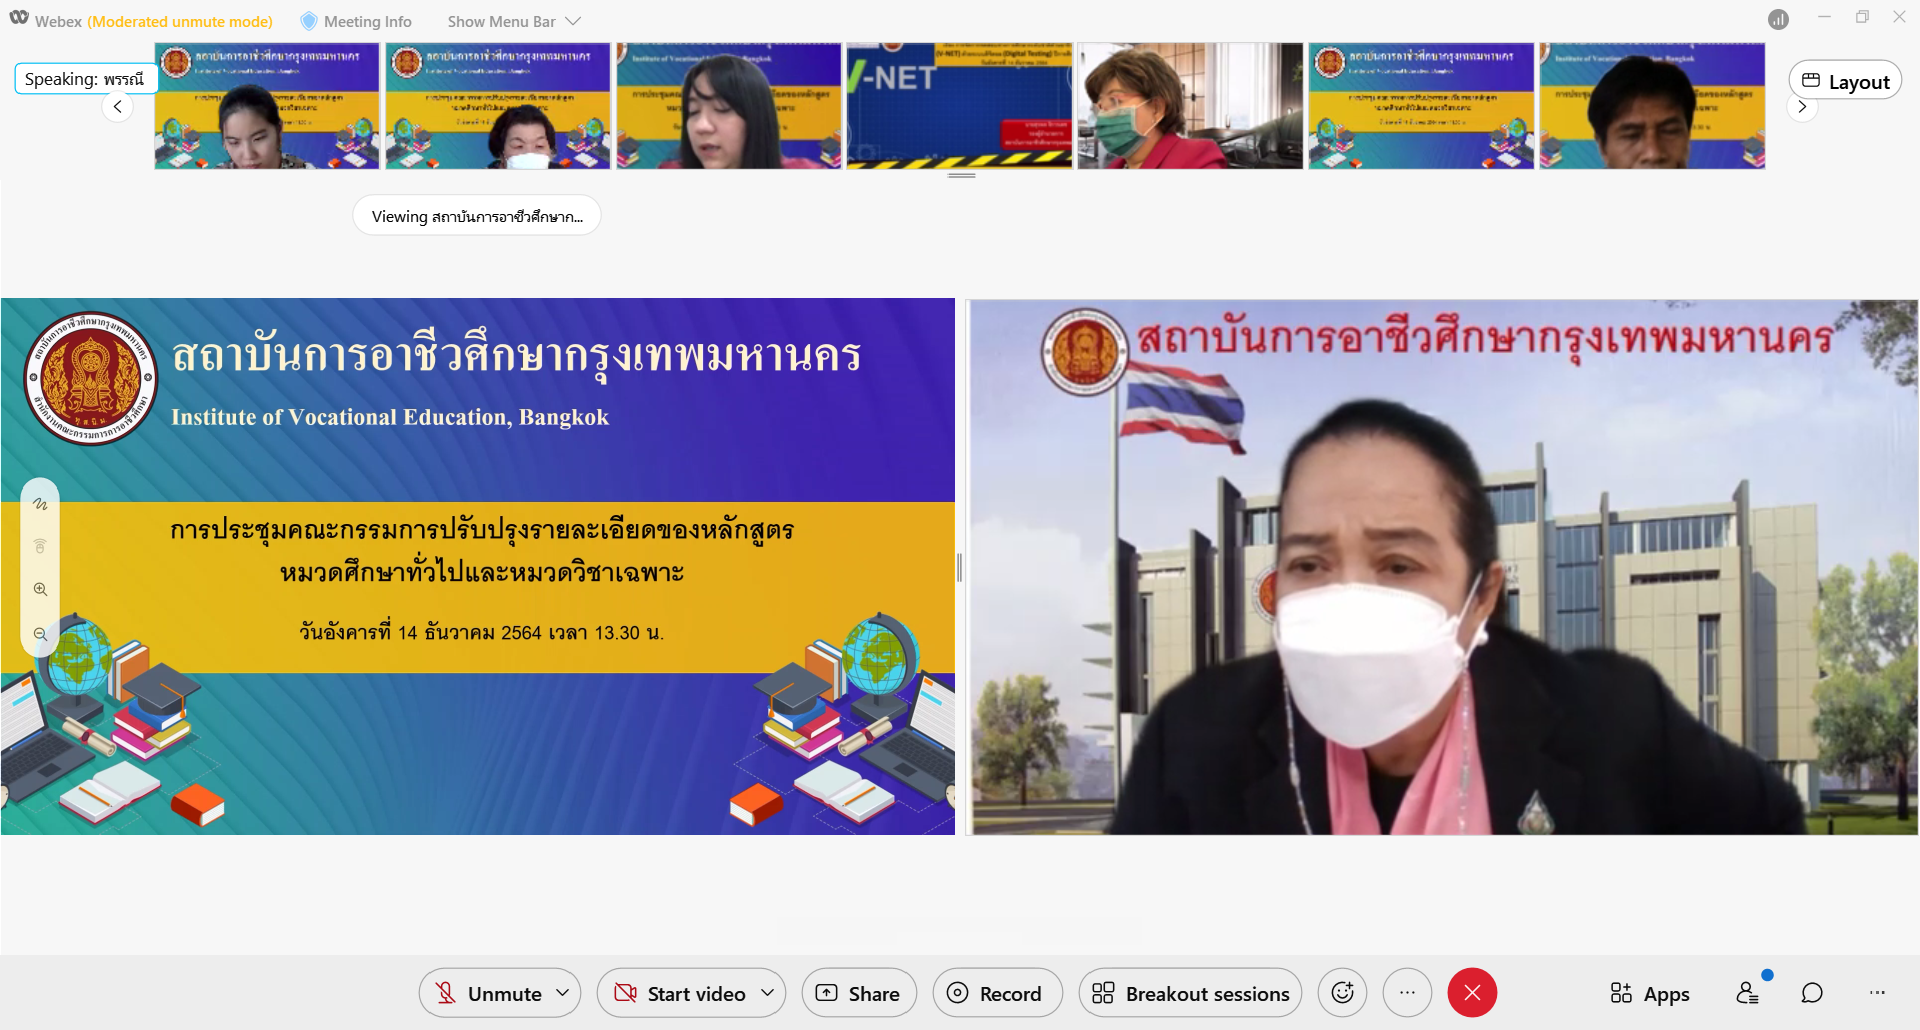This screenshot has height=1030, width=1920.
Task: Open Breakout sessions
Action: pos(1190,993)
